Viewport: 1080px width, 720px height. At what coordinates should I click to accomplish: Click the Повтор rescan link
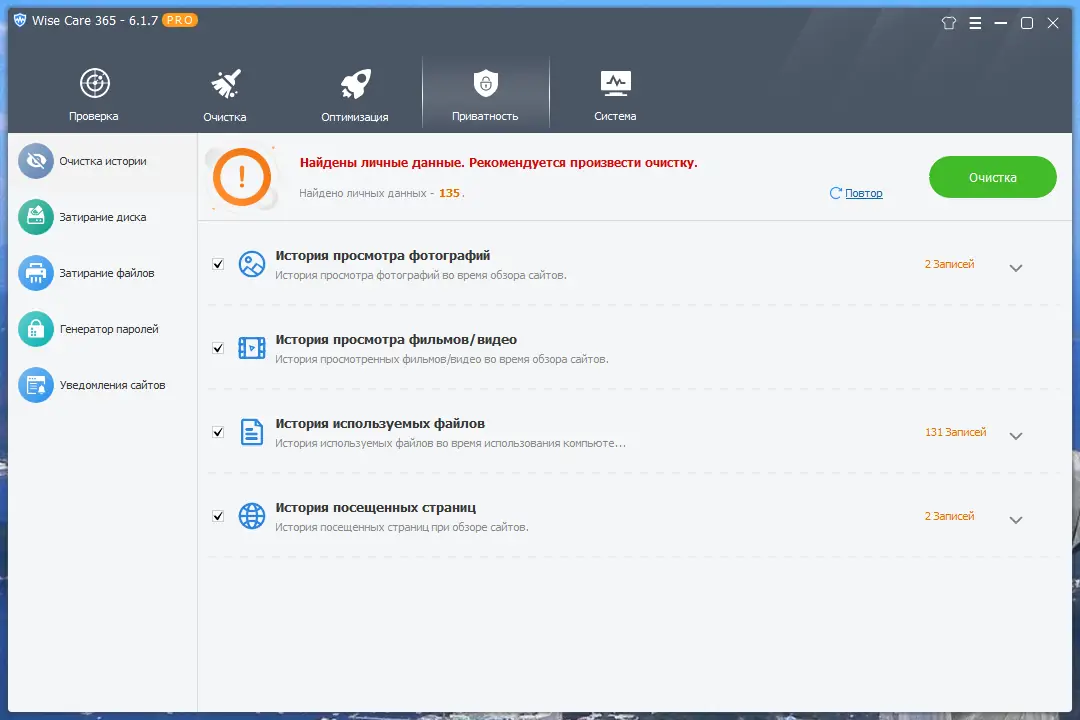[x=864, y=193]
